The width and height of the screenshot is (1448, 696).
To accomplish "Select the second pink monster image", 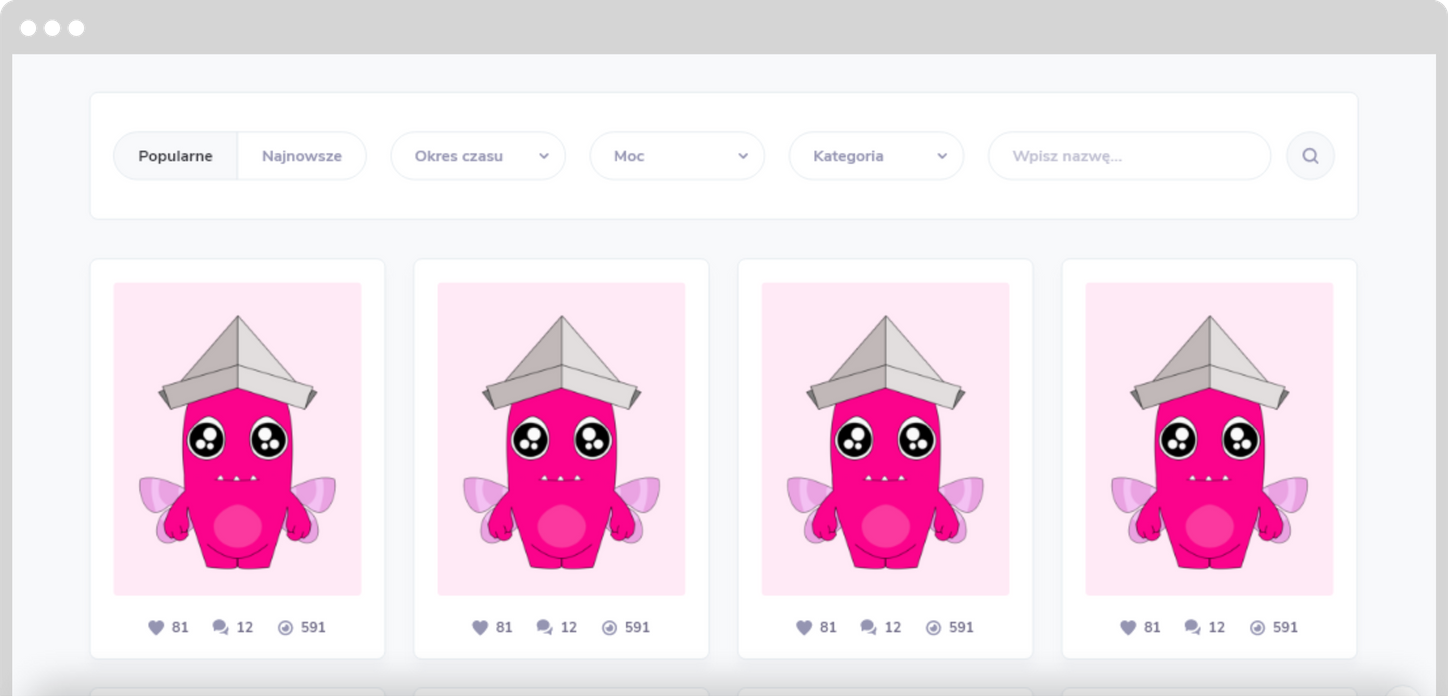I will pyautogui.click(x=561, y=439).
